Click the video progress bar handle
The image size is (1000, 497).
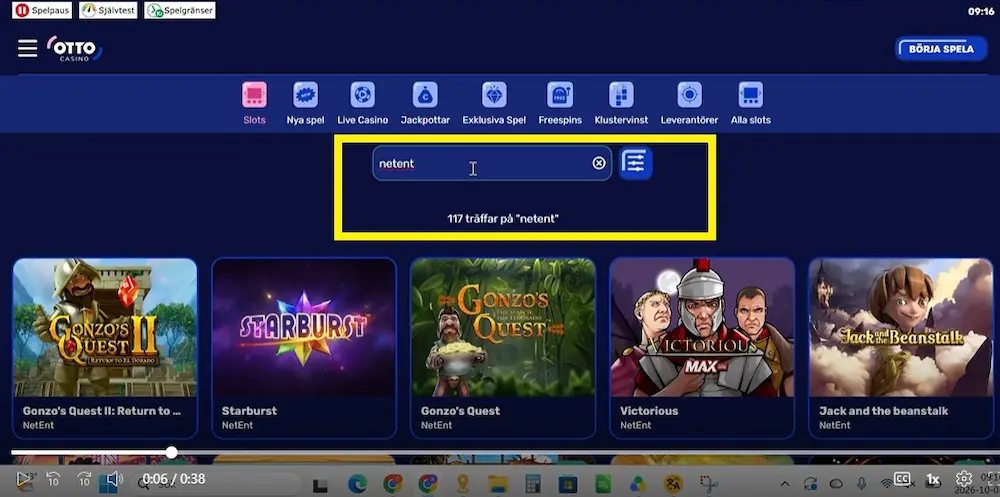pyautogui.click(x=172, y=452)
